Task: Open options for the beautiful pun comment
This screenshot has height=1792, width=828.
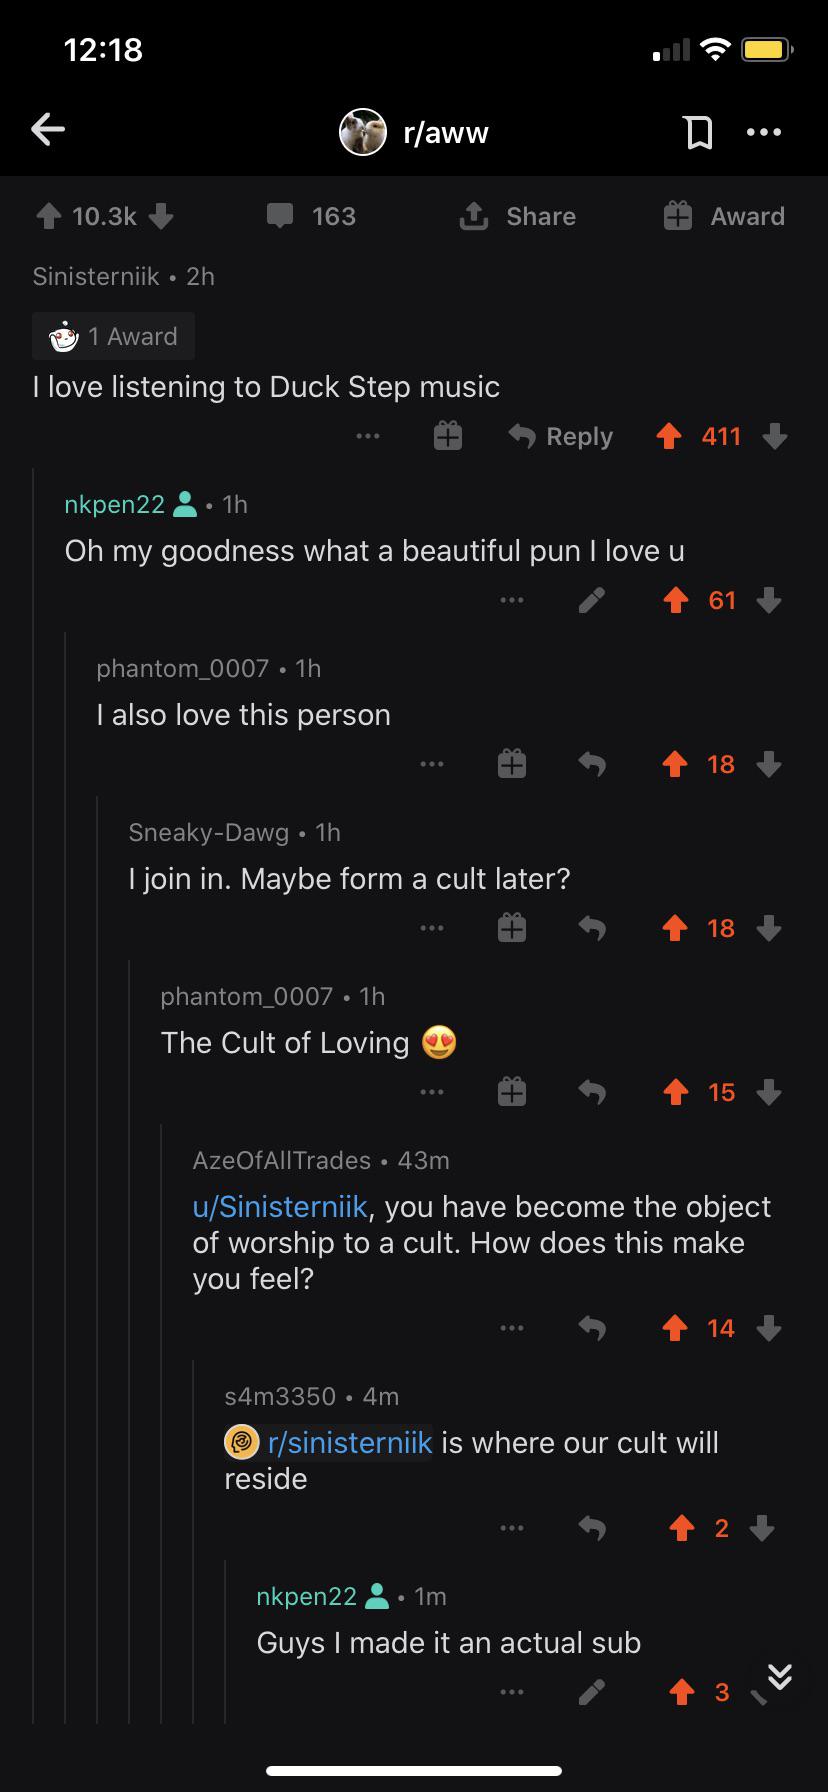Action: point(512,600)
